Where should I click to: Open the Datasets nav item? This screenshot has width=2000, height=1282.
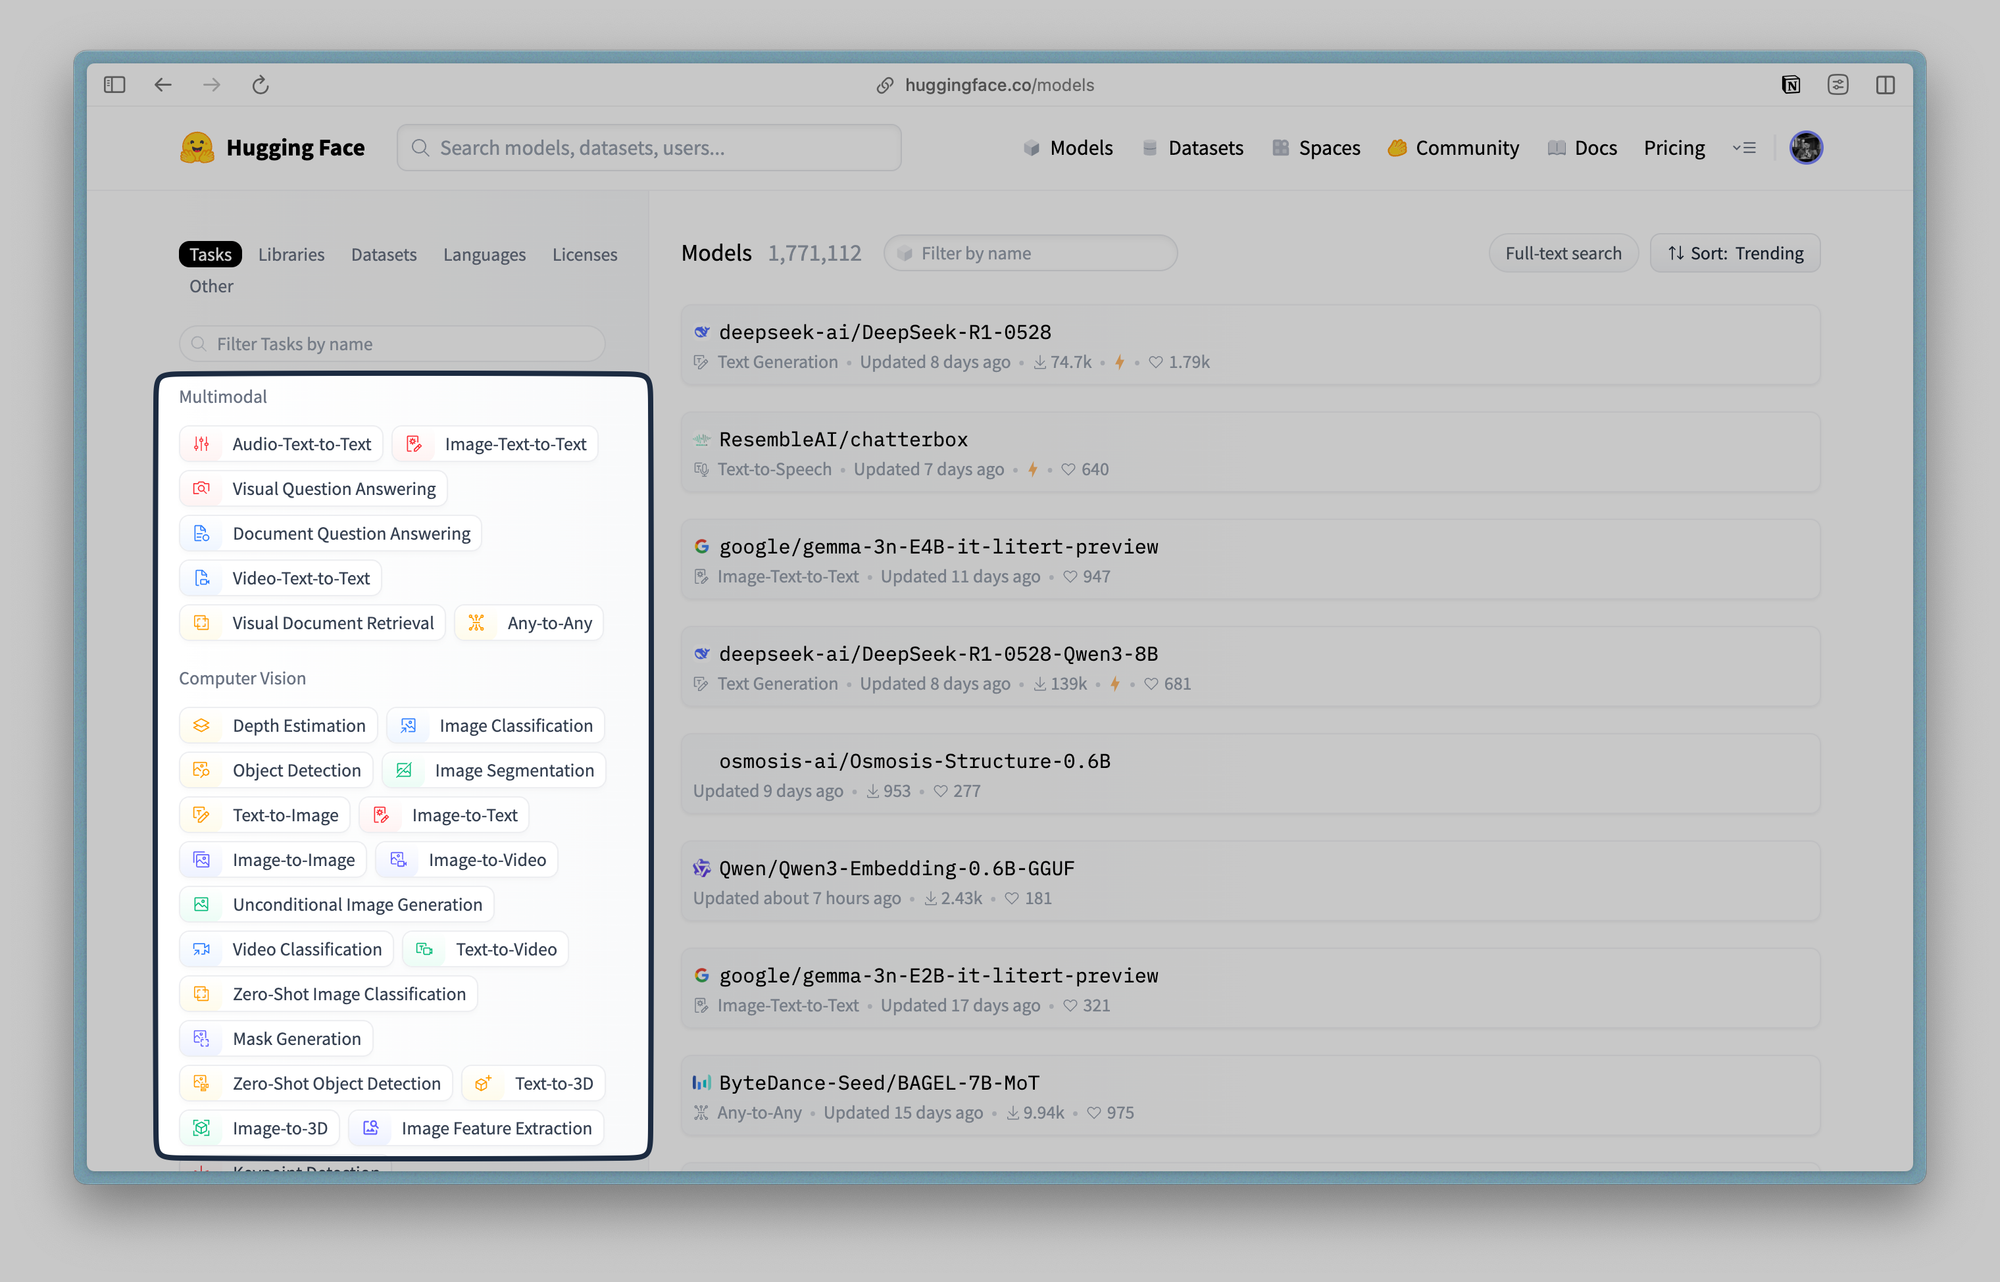pyautogui.click(x=1193, y=148)
